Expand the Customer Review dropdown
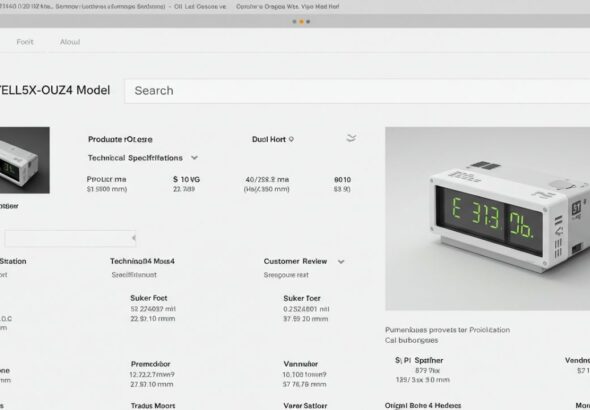The image size is (590, 410). (x=341, y=261)
